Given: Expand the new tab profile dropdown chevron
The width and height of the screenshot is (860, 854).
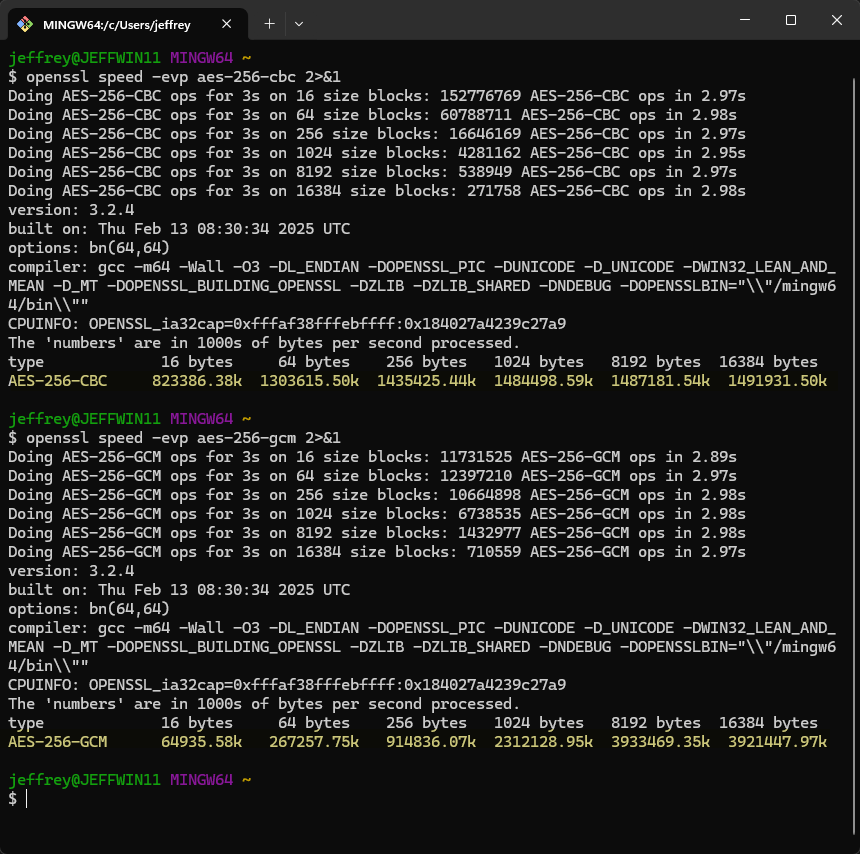Looking at the screenshot, I should (299, 24).
